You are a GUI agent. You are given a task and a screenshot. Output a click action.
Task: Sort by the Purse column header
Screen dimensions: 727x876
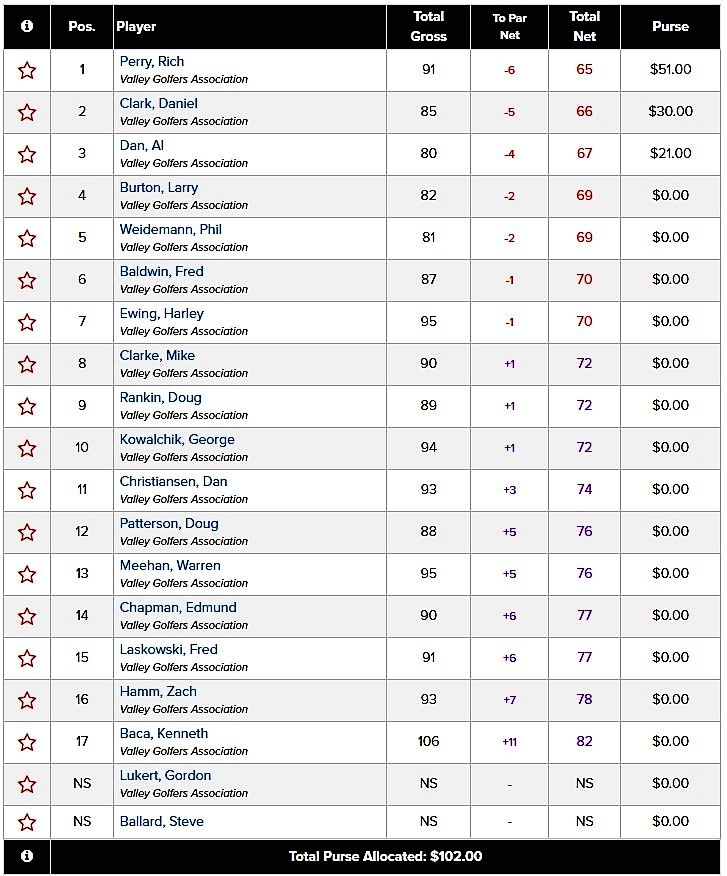coord(670,26)
